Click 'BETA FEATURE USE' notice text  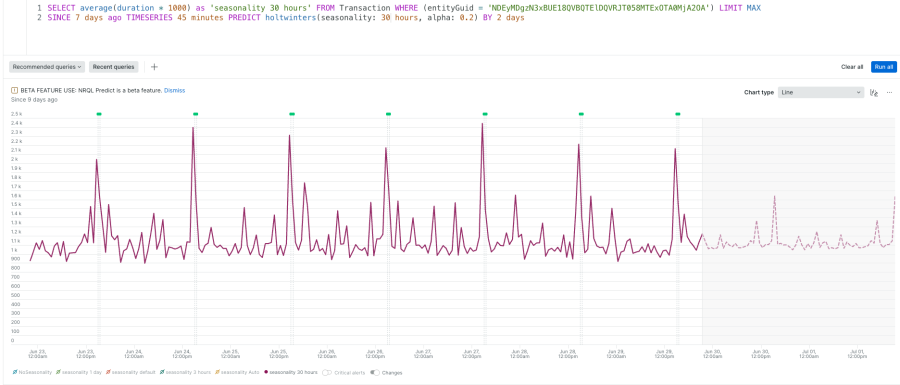[x=91, y=91]
